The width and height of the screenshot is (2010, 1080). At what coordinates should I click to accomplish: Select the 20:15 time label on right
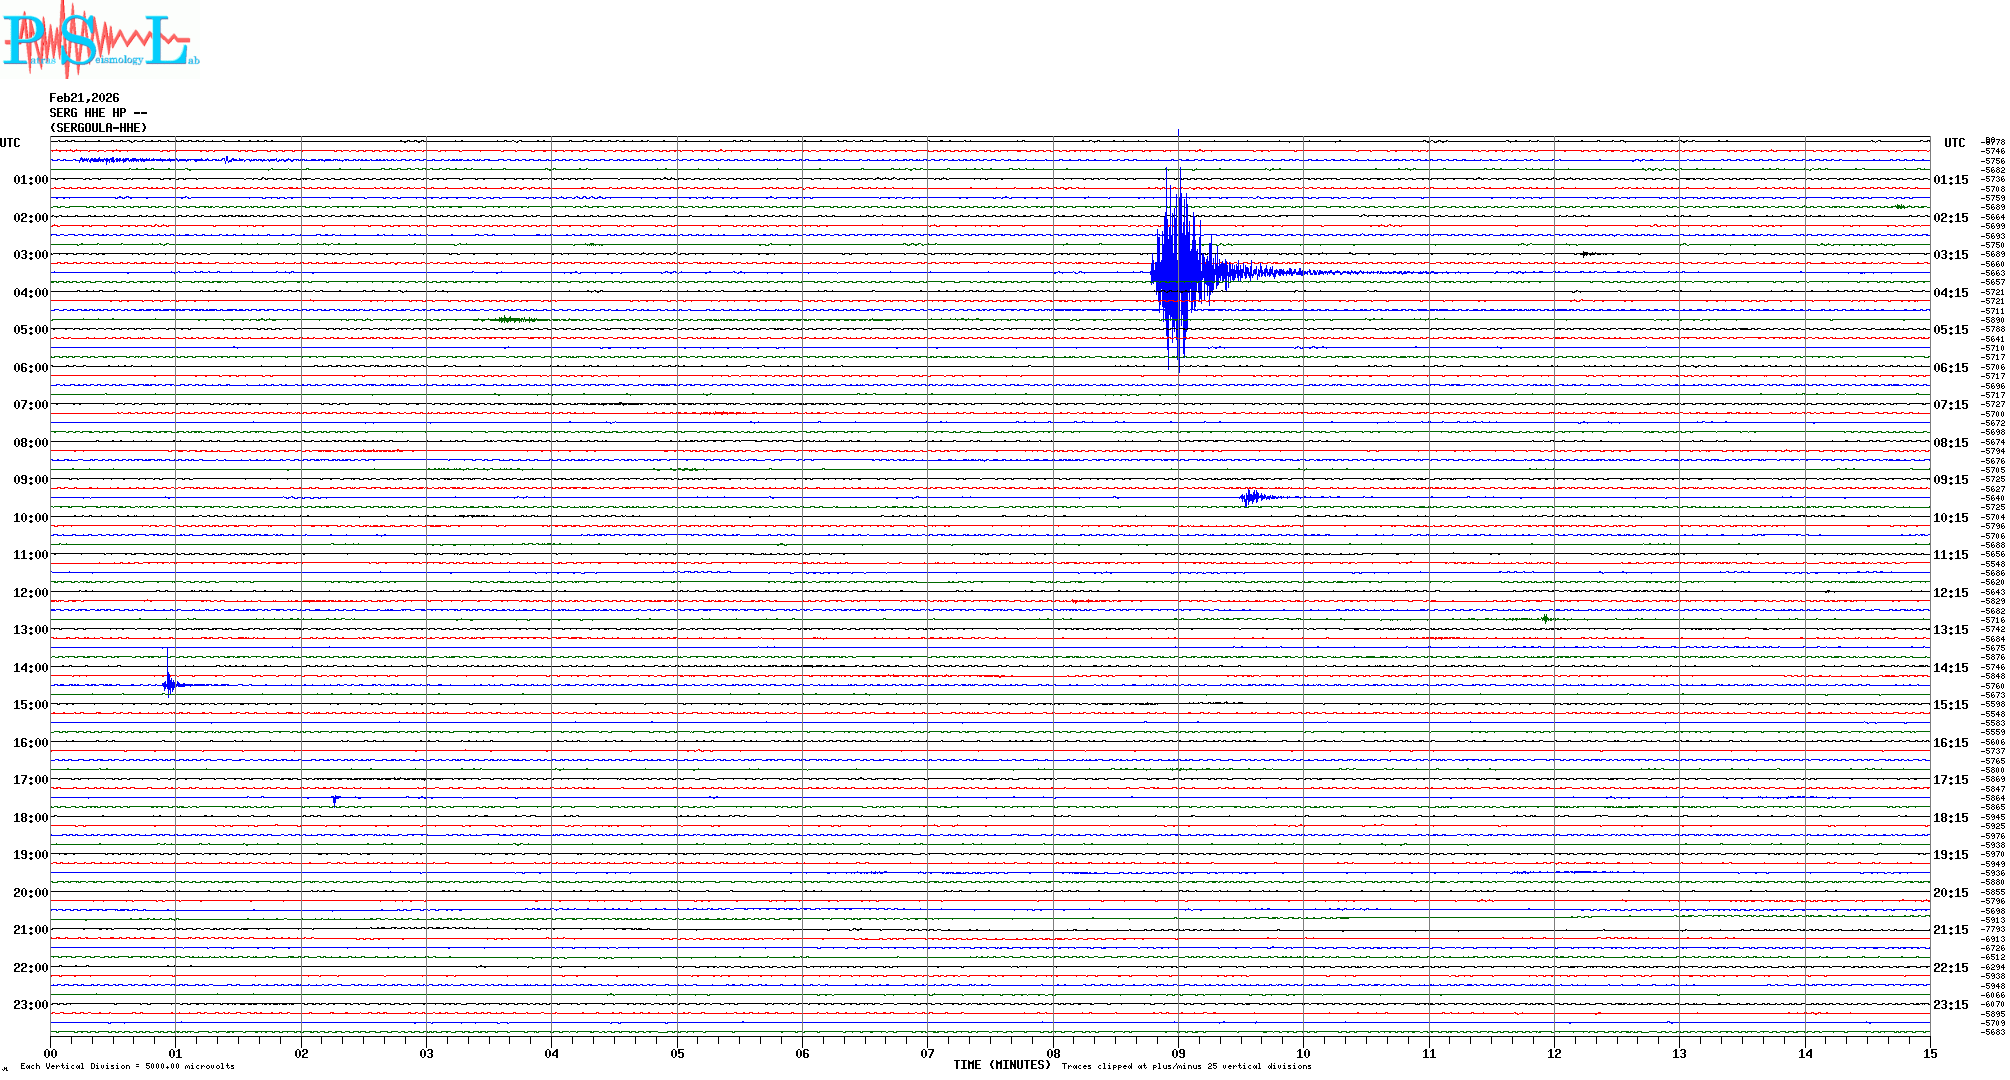click(1950, 893)
